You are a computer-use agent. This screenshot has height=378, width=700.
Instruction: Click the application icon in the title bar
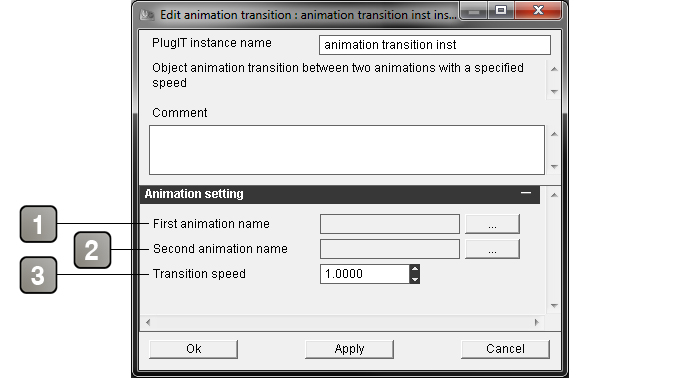pos(147,15)
